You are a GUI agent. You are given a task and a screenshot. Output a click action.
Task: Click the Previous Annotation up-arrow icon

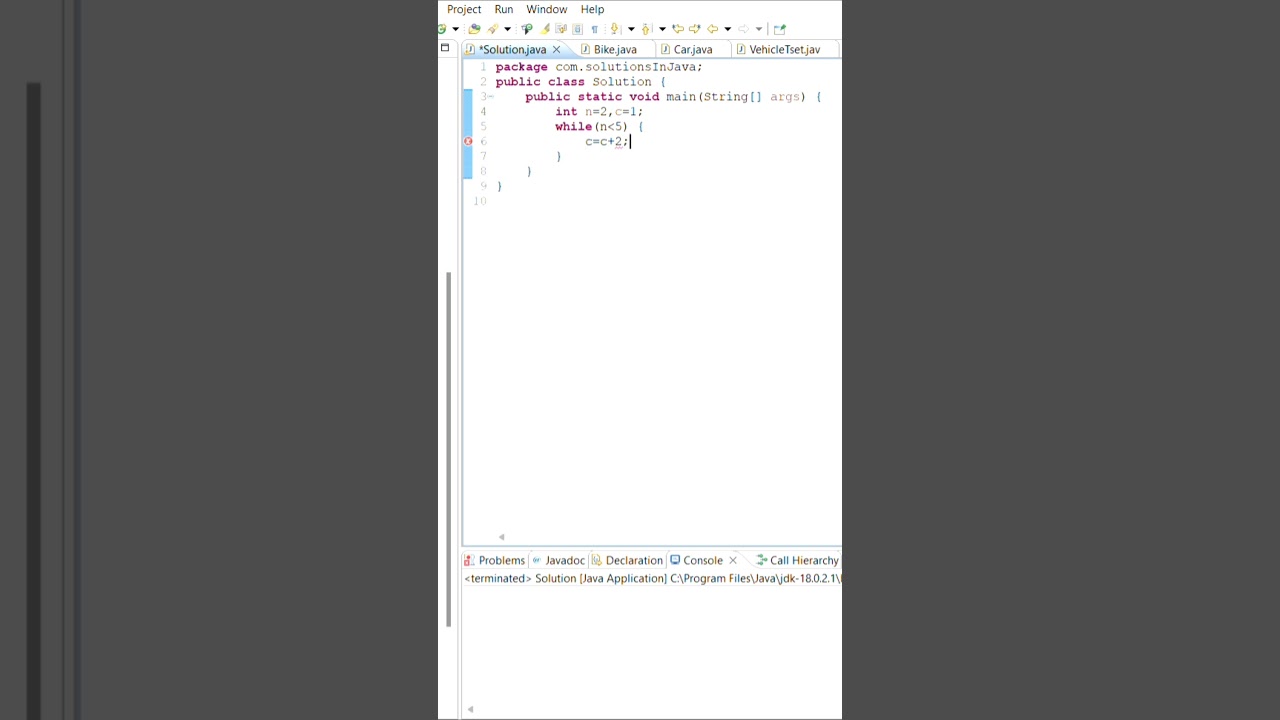pyautogui.click(x=646, y=29)
